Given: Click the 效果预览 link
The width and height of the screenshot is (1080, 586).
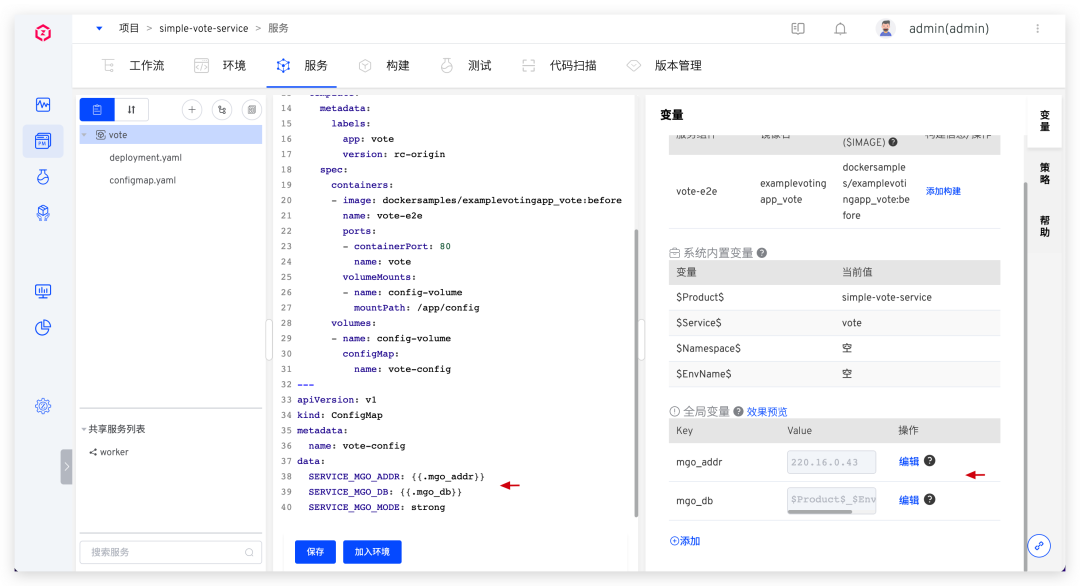Looking at the screenshot, I should tap(767, 411).
